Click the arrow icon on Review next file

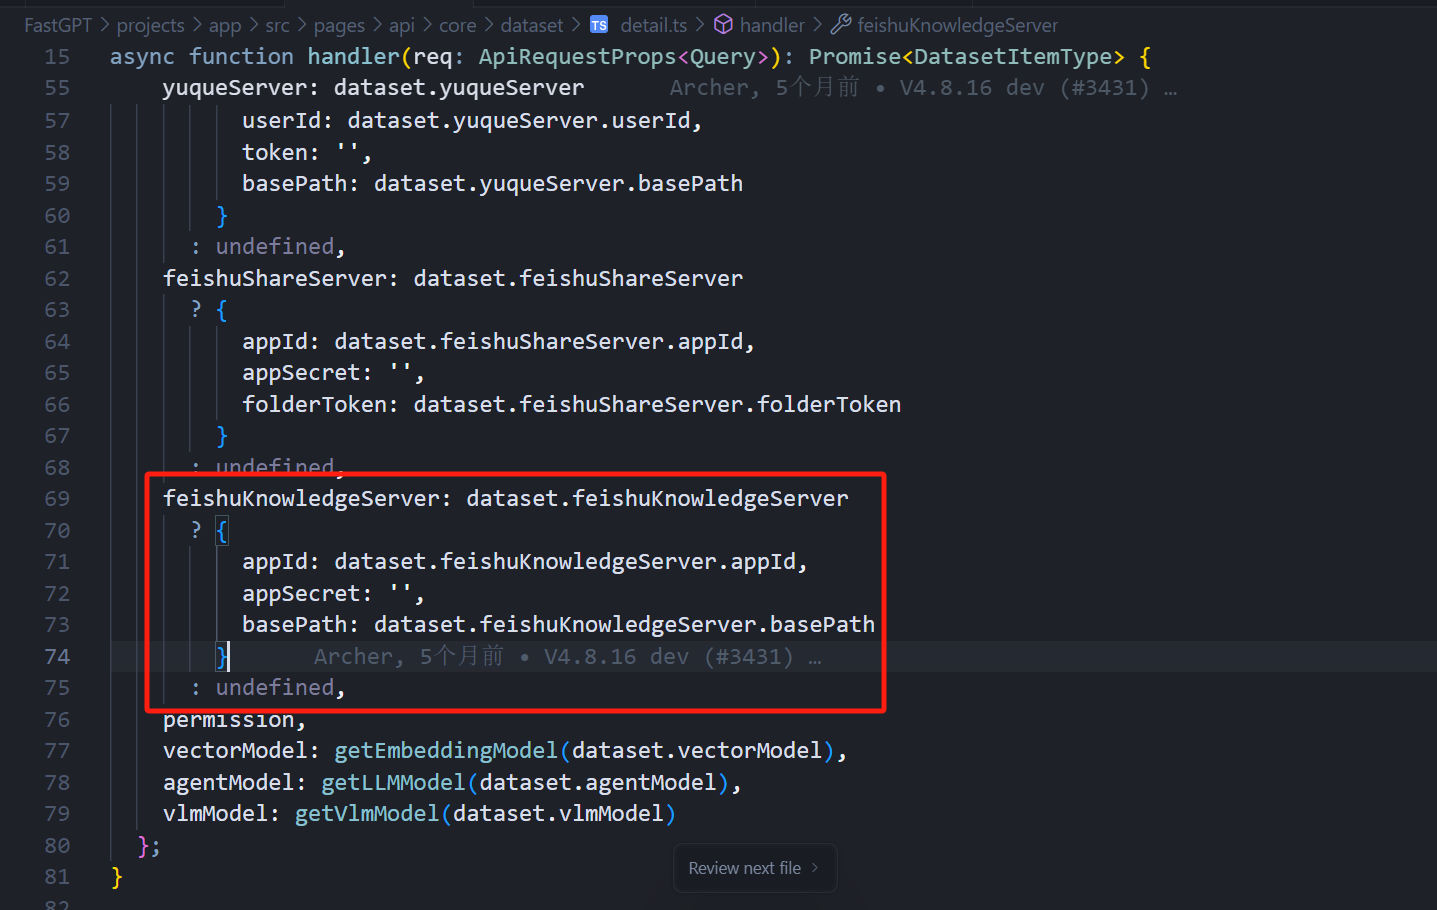(815, 868)
